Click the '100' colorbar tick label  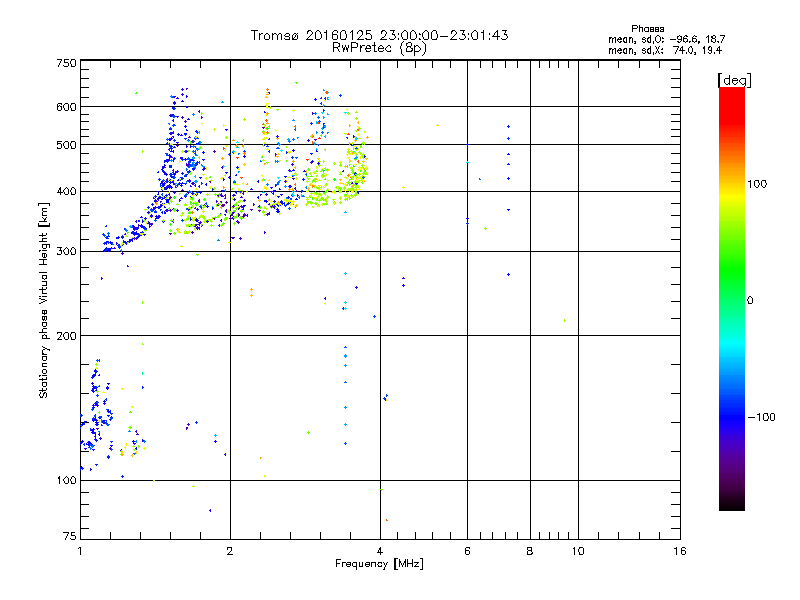tap(757, 184)
